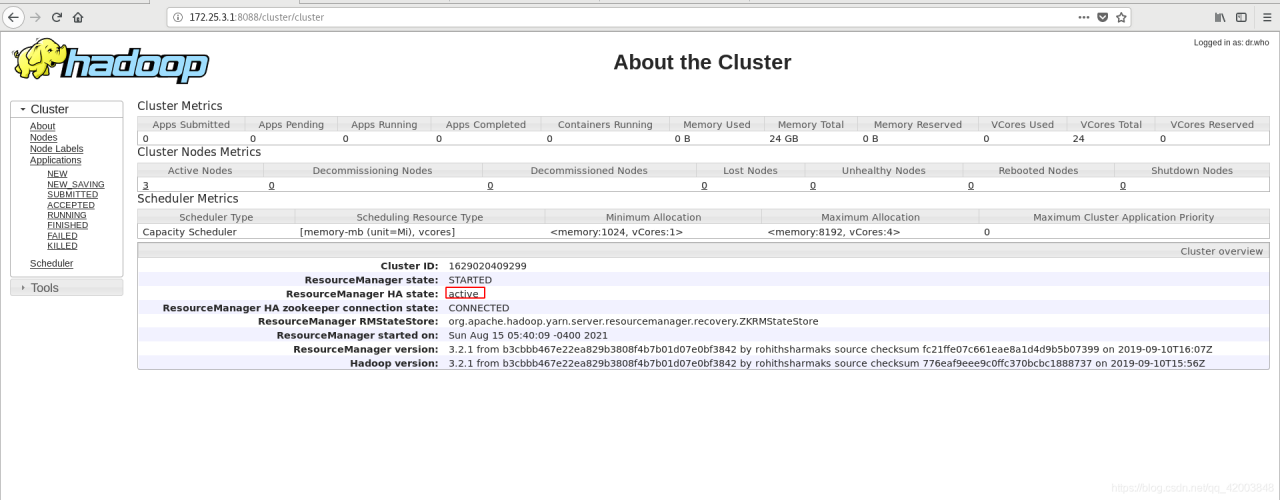The height and width of the screenshot is (500, 1280).
Task: Click the Cluster ID value 1629020409299
Action: (x=488, y=266)
